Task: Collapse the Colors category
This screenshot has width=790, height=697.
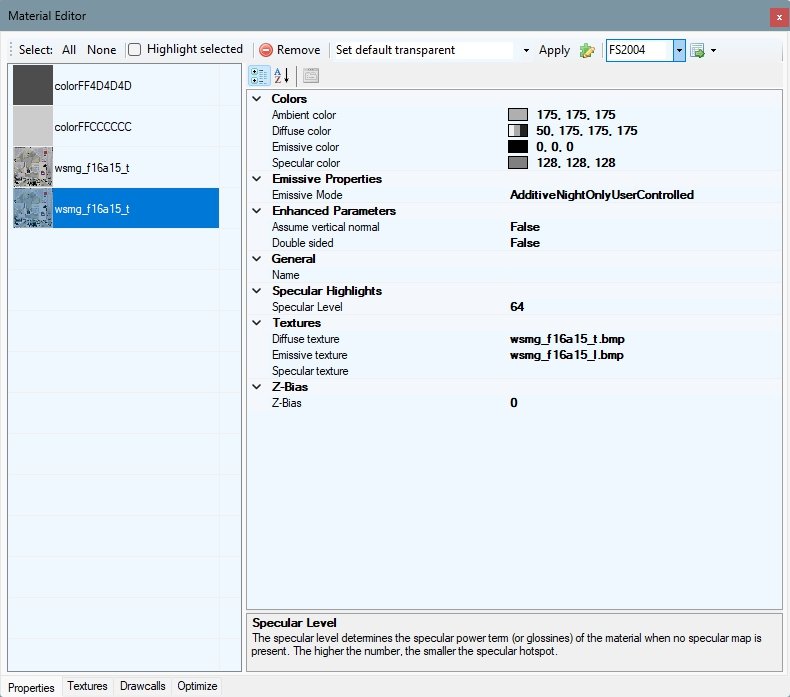Action: (x=257, y=99)
